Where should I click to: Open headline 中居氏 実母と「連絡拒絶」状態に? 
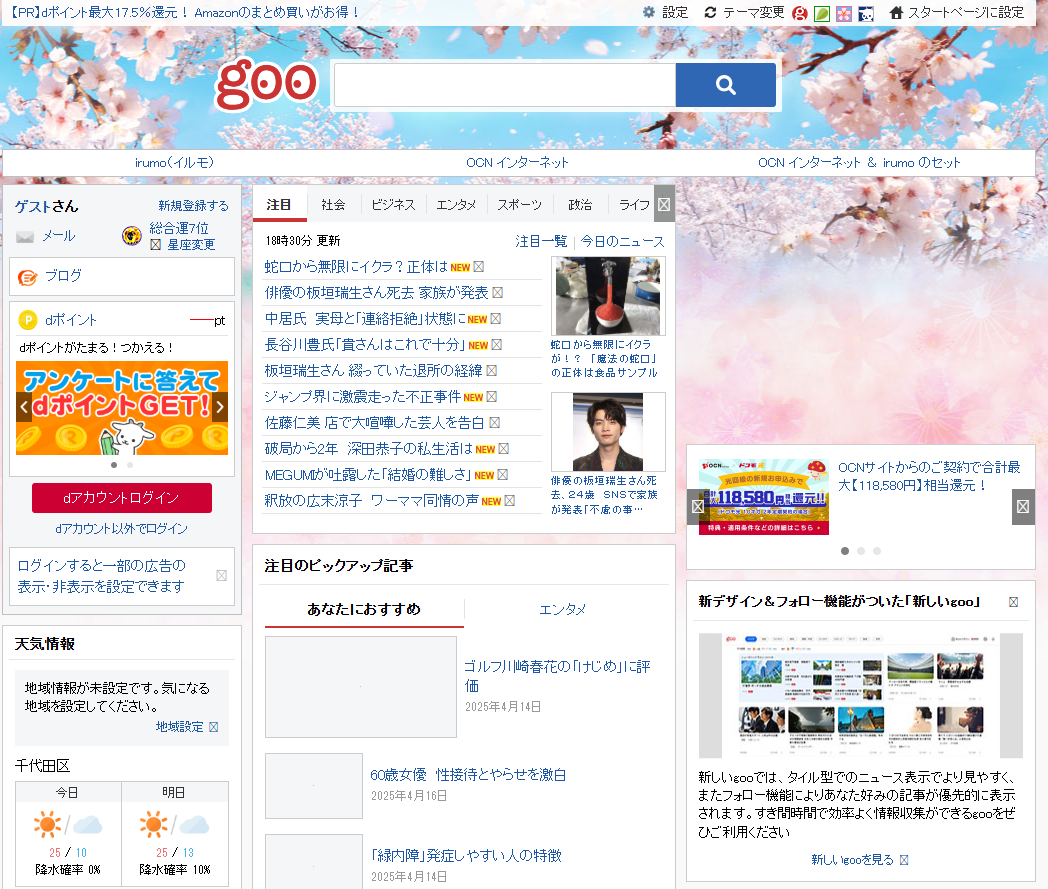pyautogui.click(x=366, y=319)
